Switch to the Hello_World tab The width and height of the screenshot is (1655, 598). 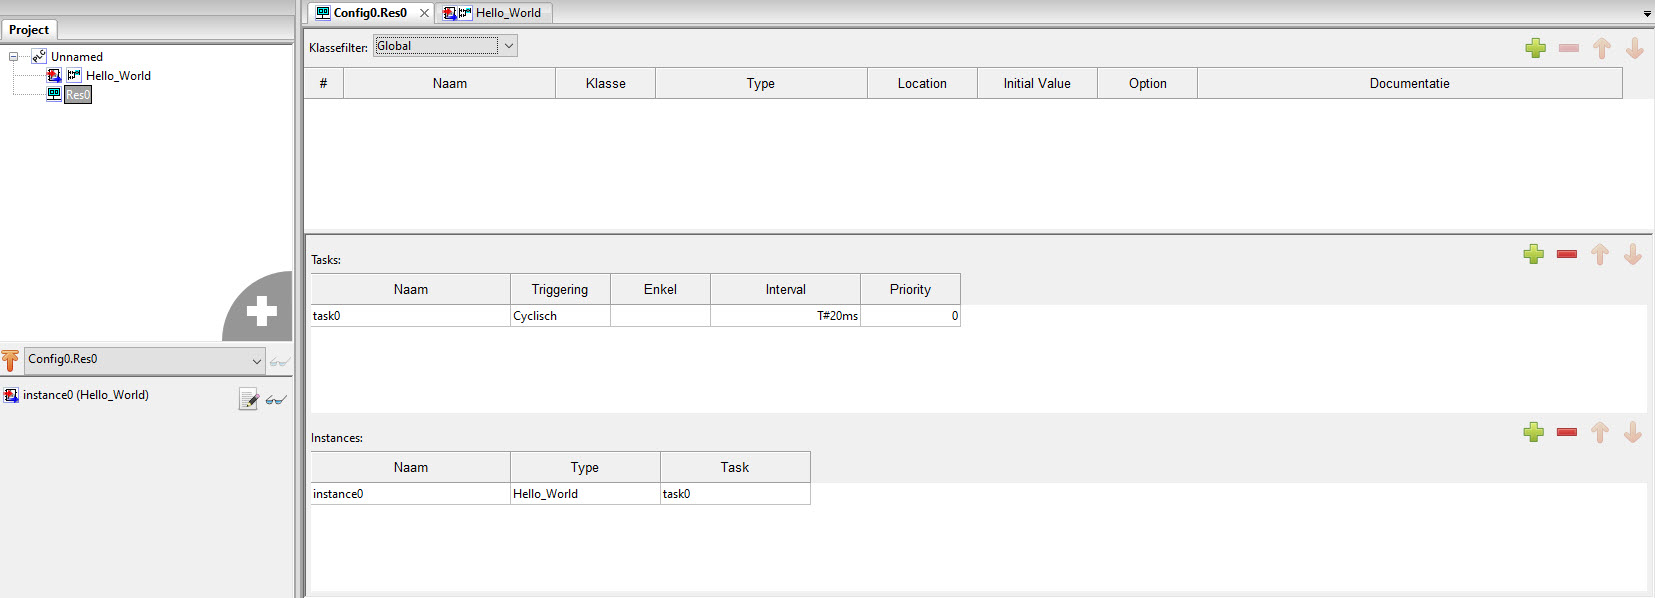(508, 13)
